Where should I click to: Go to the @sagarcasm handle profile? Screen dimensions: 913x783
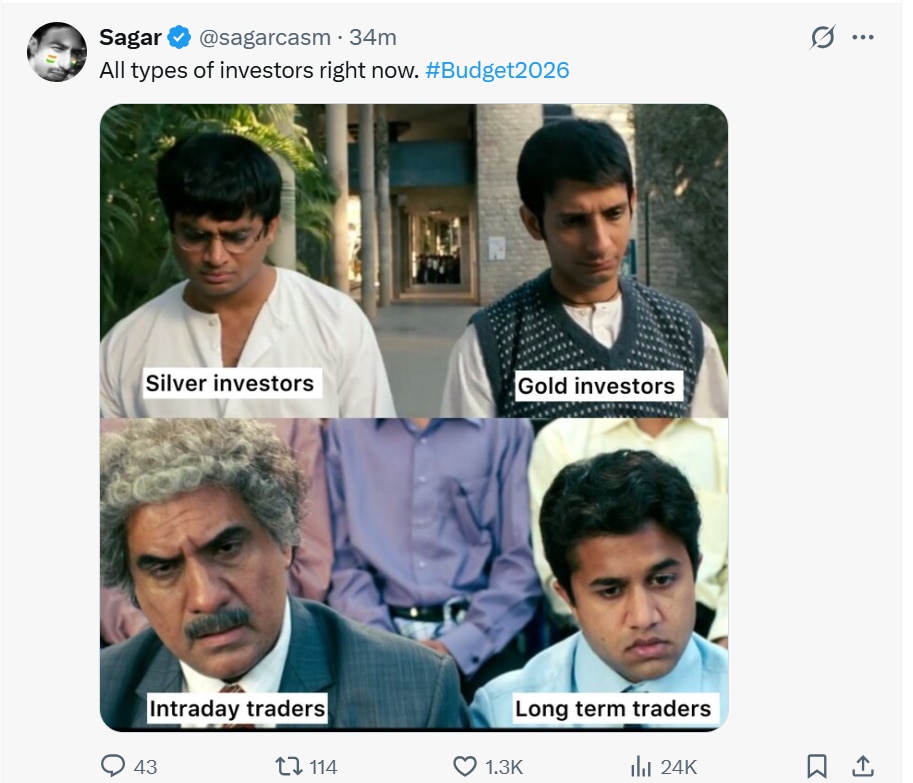click(x=264, y=38)
